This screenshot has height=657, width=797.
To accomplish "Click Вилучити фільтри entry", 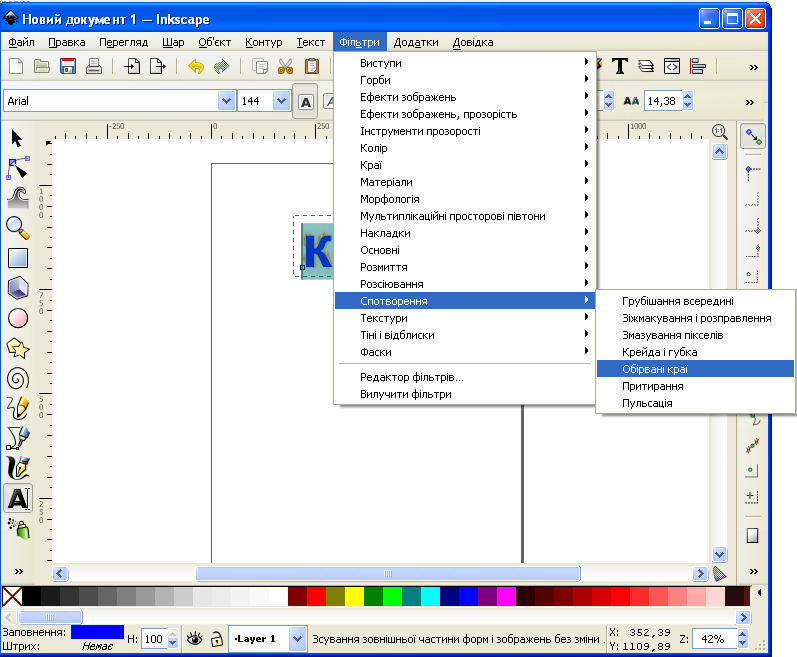I will [465, 394].
